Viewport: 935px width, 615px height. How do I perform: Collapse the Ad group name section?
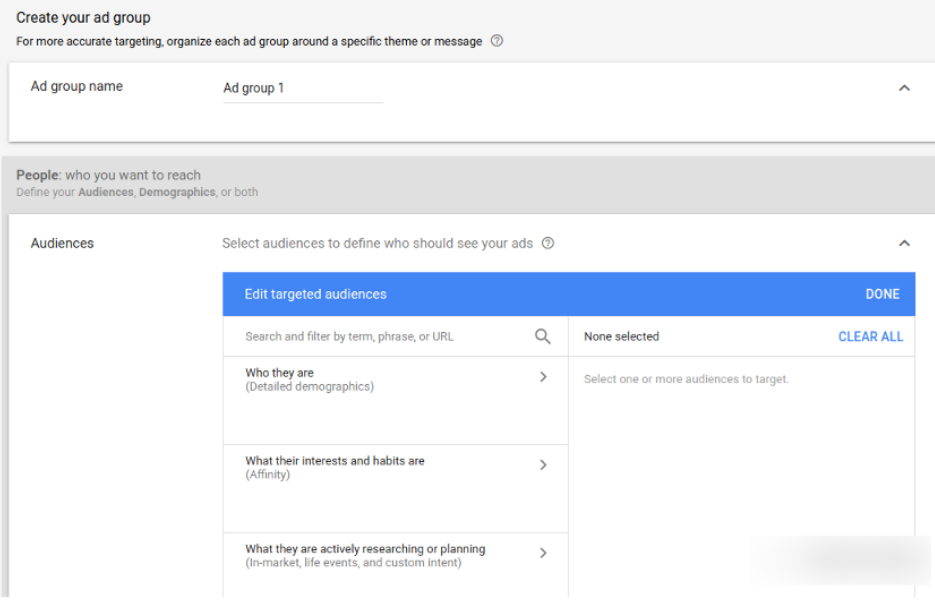(x=904, y=88)
